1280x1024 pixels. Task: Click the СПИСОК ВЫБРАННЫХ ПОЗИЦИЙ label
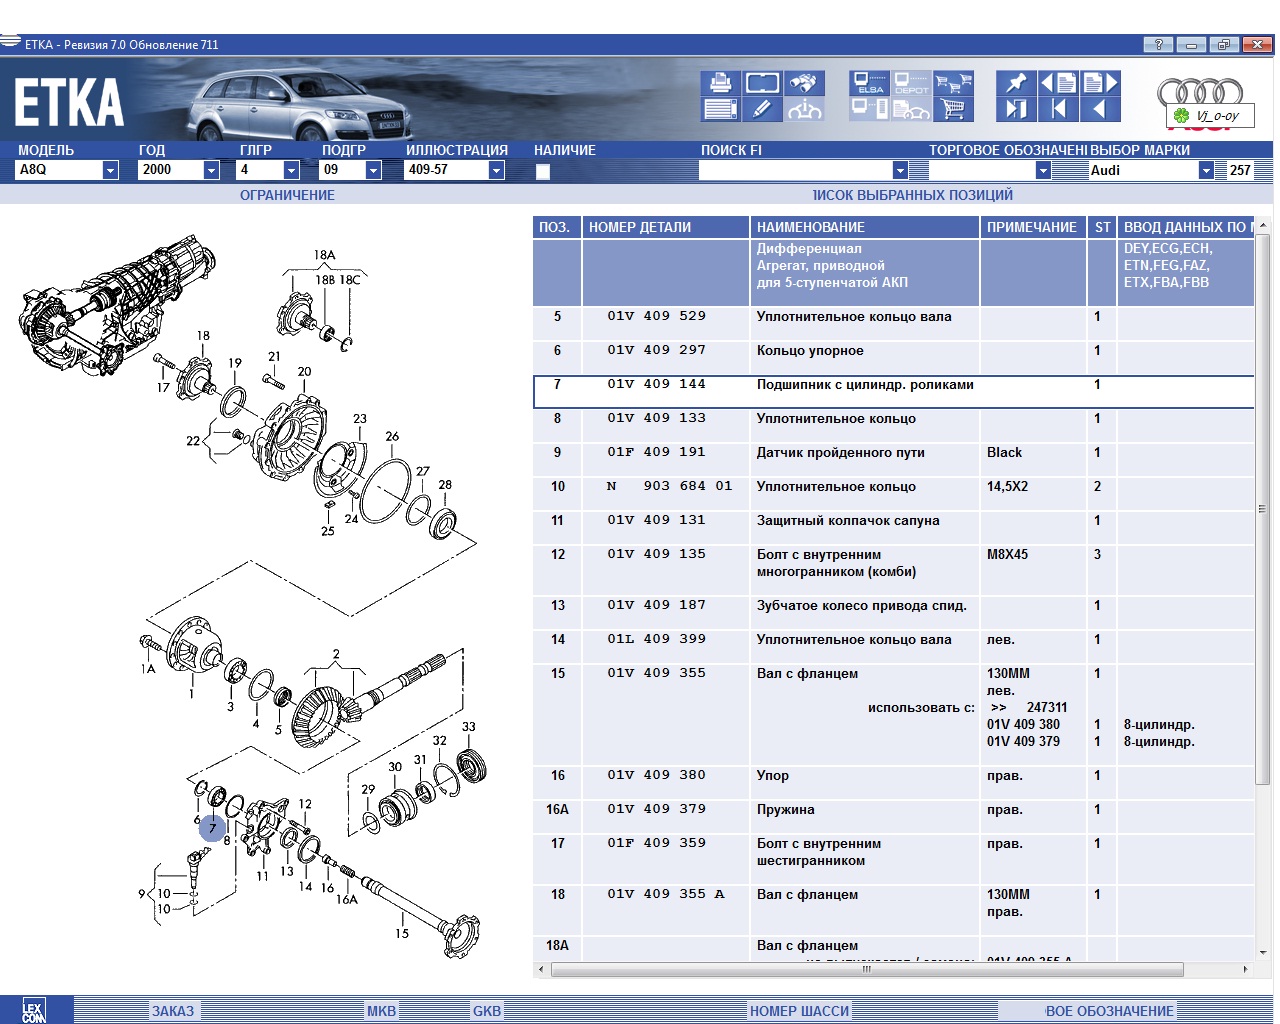coord(912,195)
